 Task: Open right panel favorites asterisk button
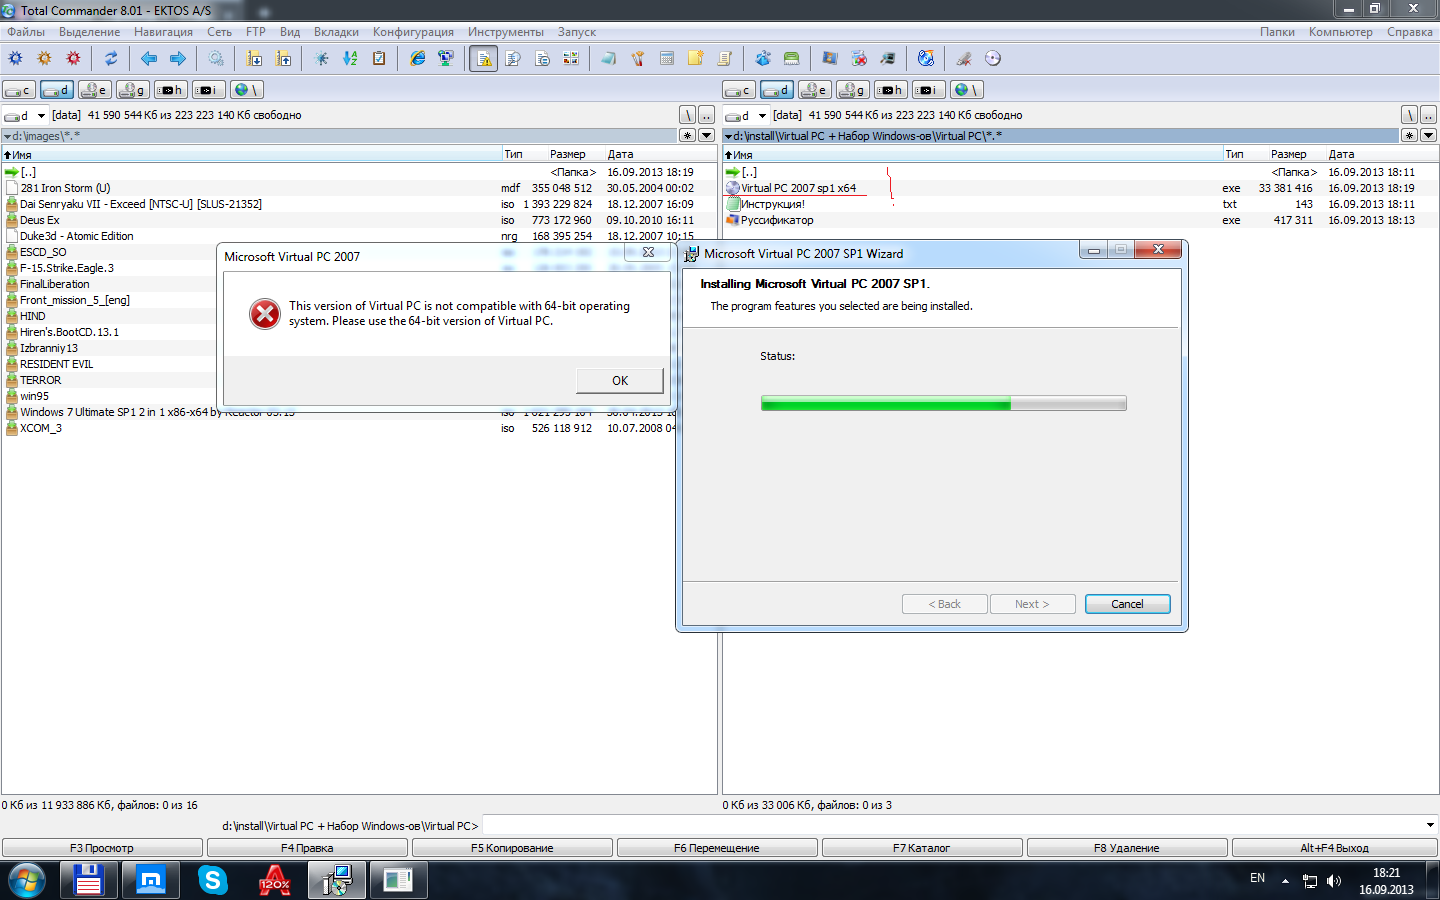1409,135
